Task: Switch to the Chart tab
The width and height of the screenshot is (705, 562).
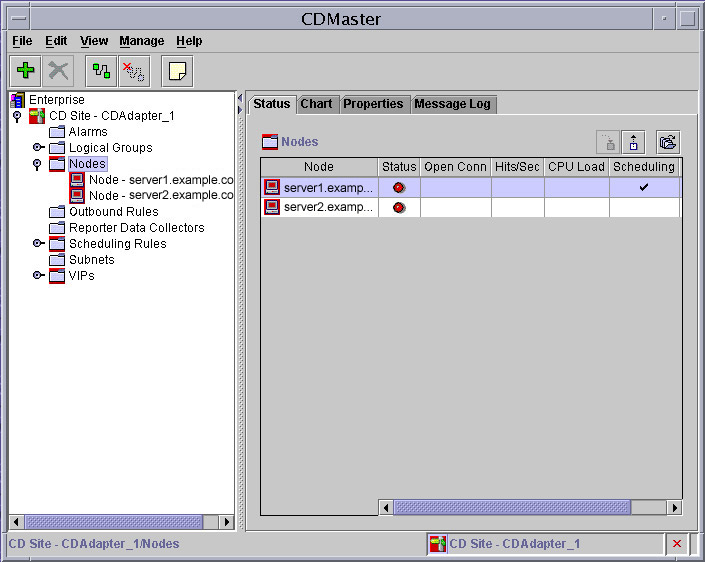Action: coord(317,104)
